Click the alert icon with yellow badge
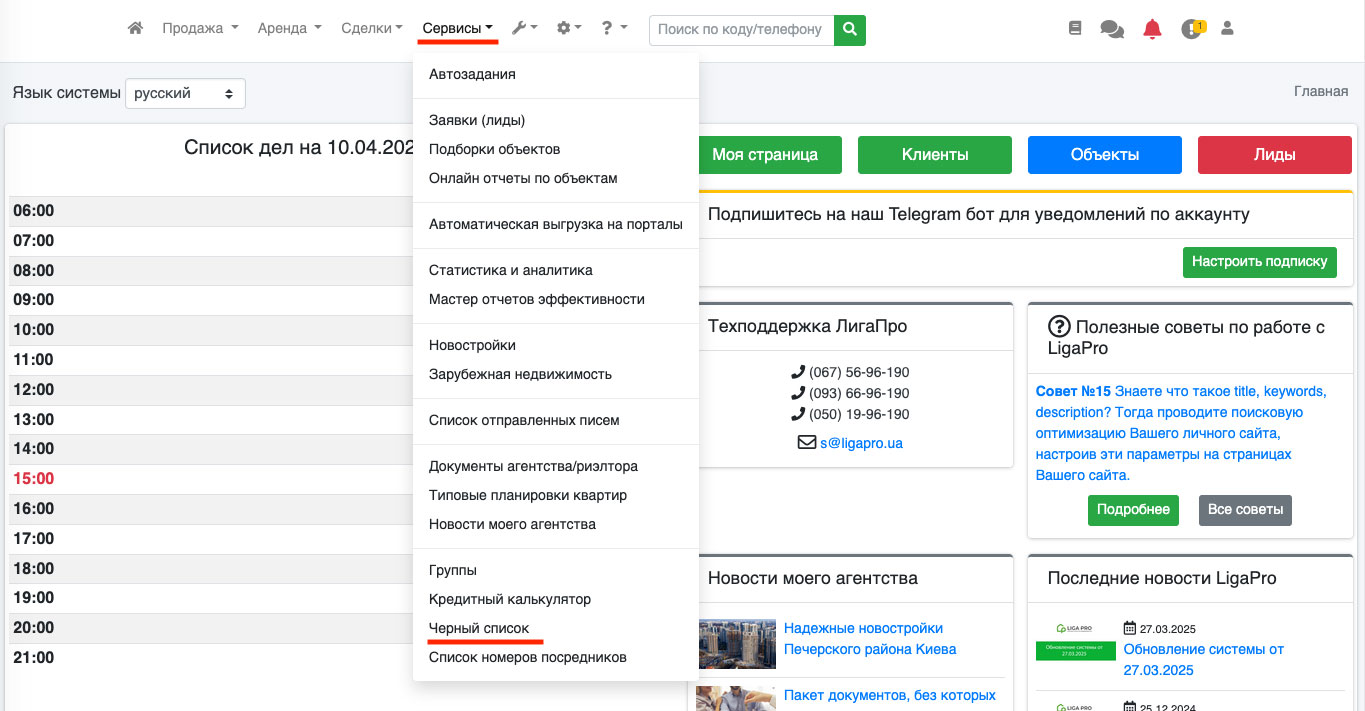 tap(1191, 29)
